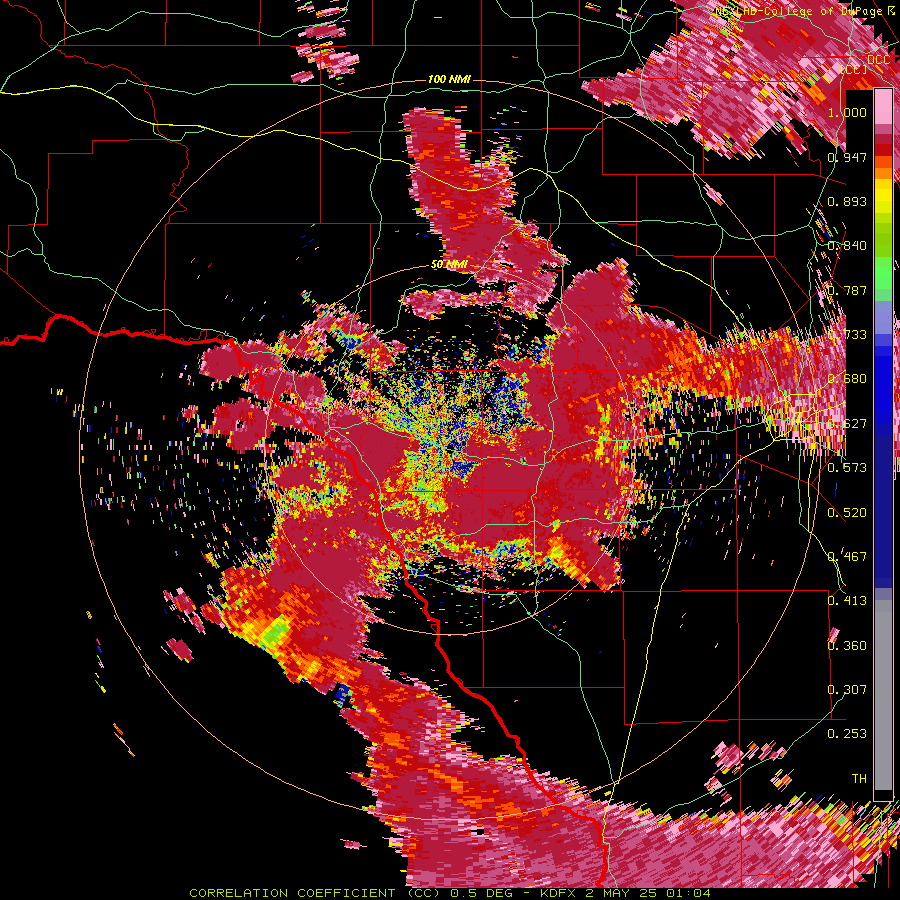Select the 0.573 scale value
This screenshot has width=900, height=900.
click(x=847, y=467)
